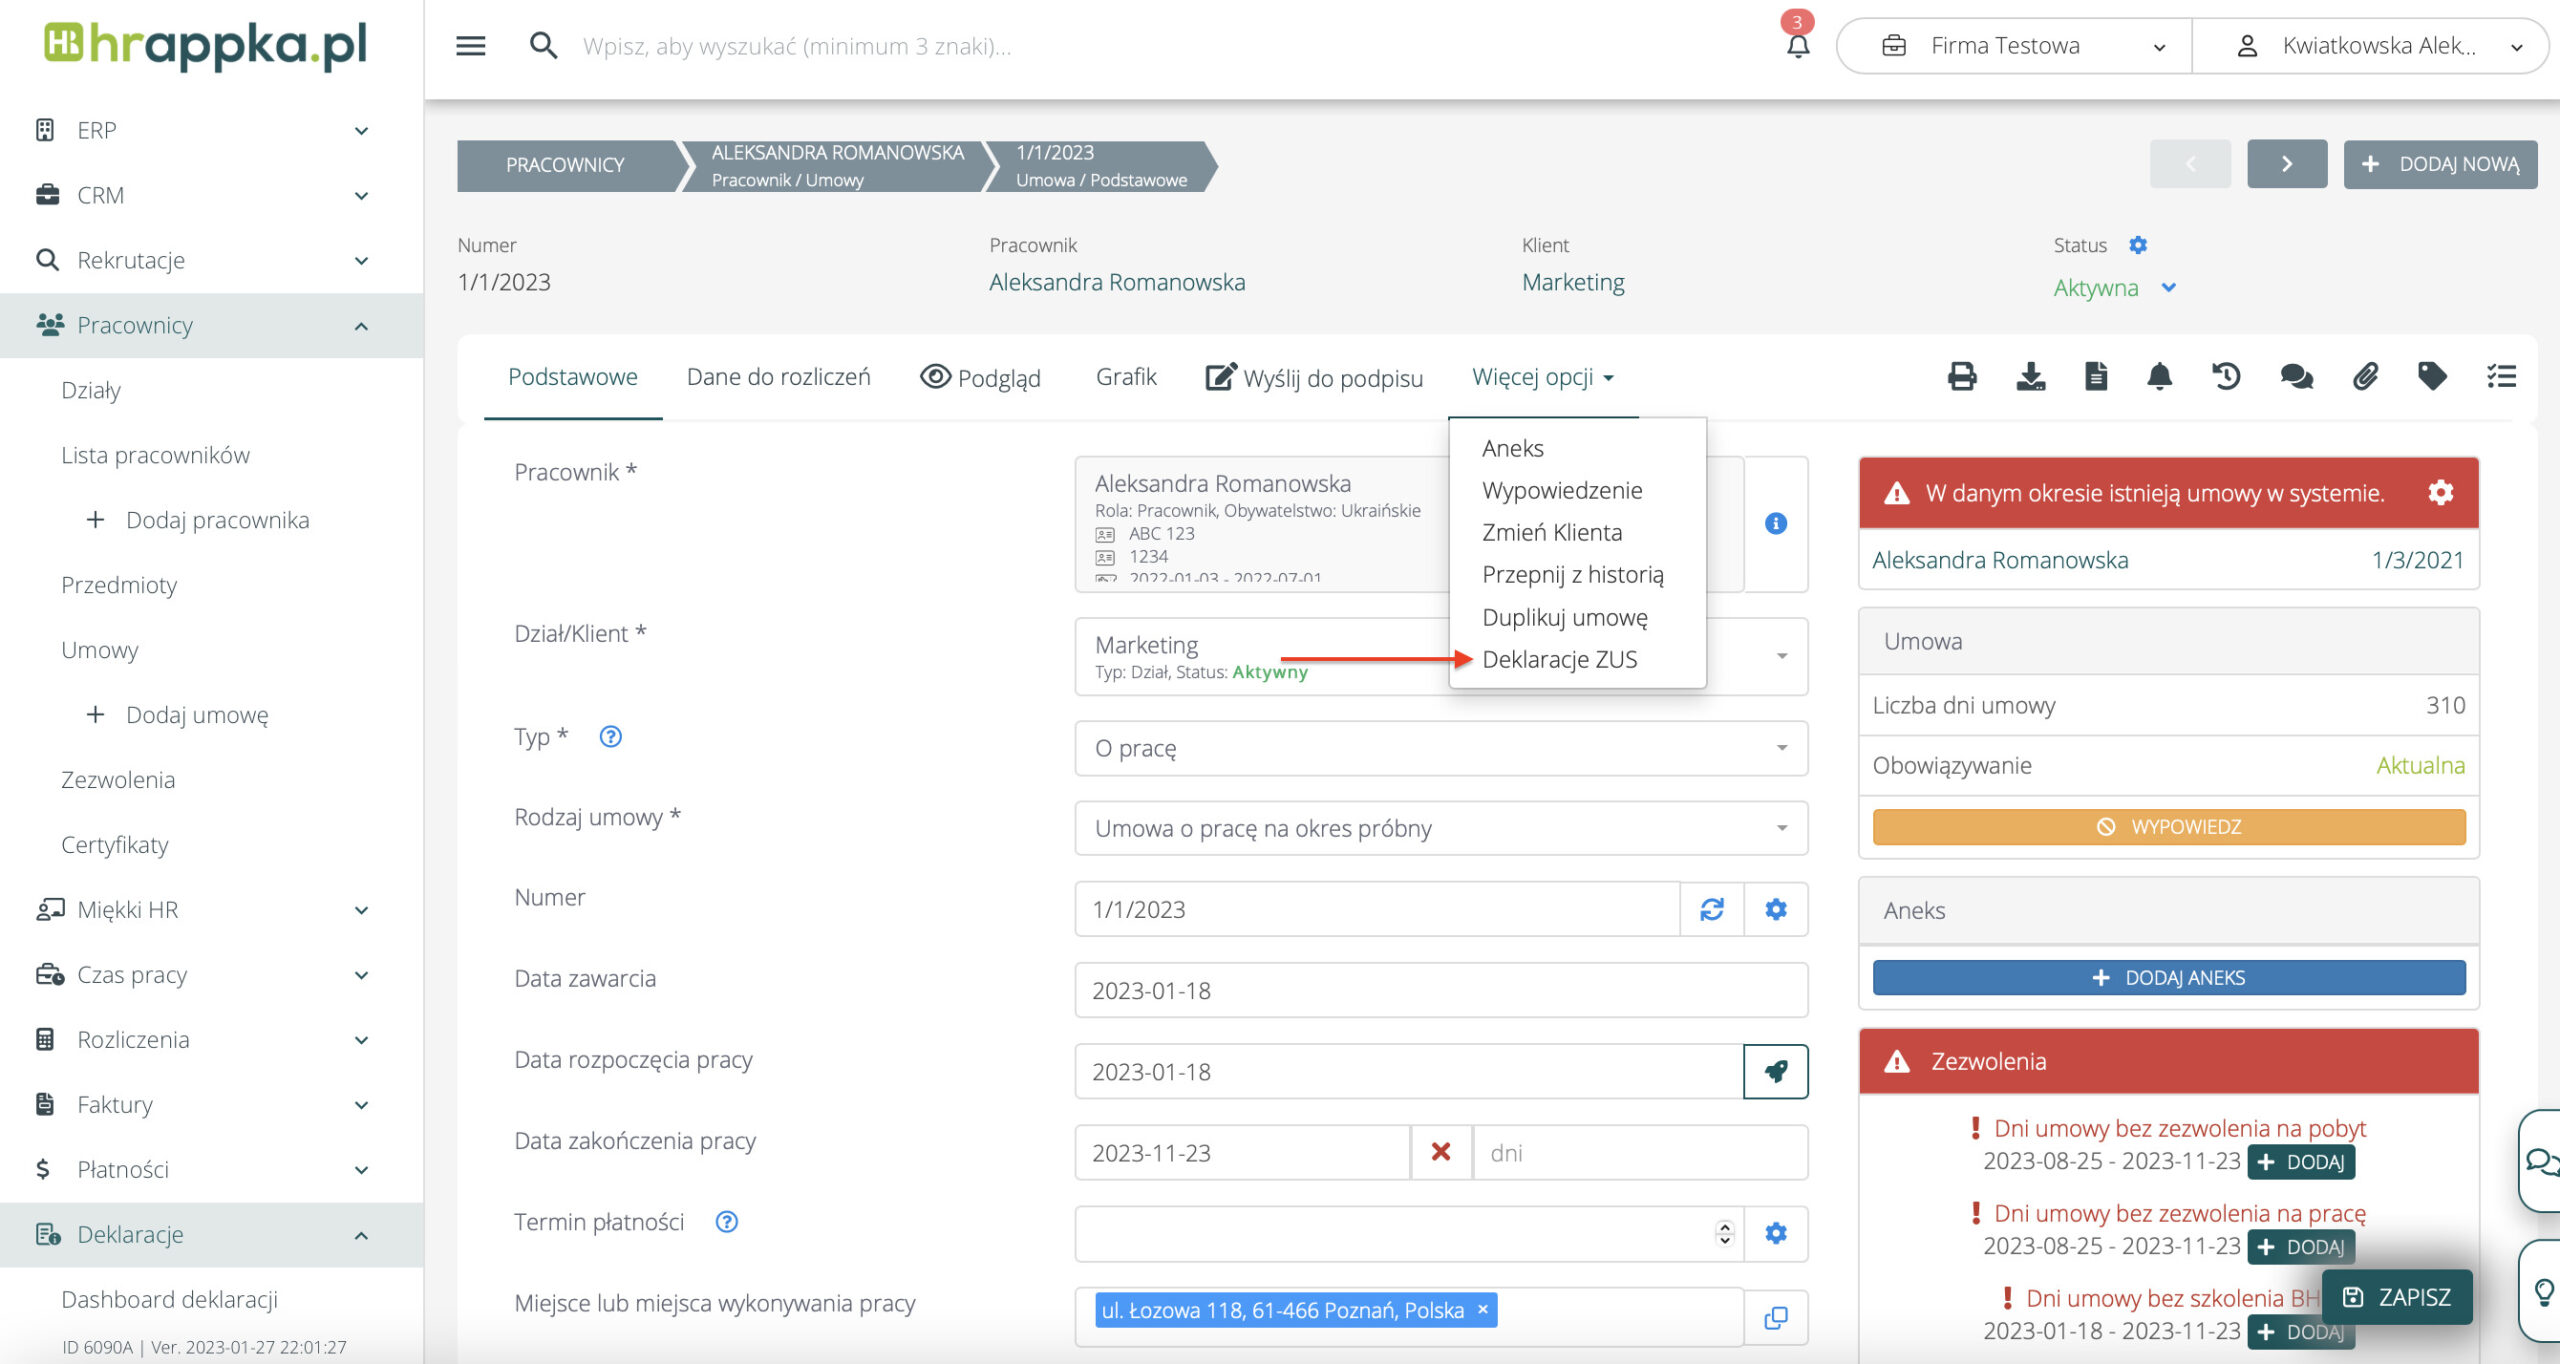Image resolution: width=2560 pixels, height=1364 pixels.
Task: Clear end date with red X
Action: tap(1440, 1152)
